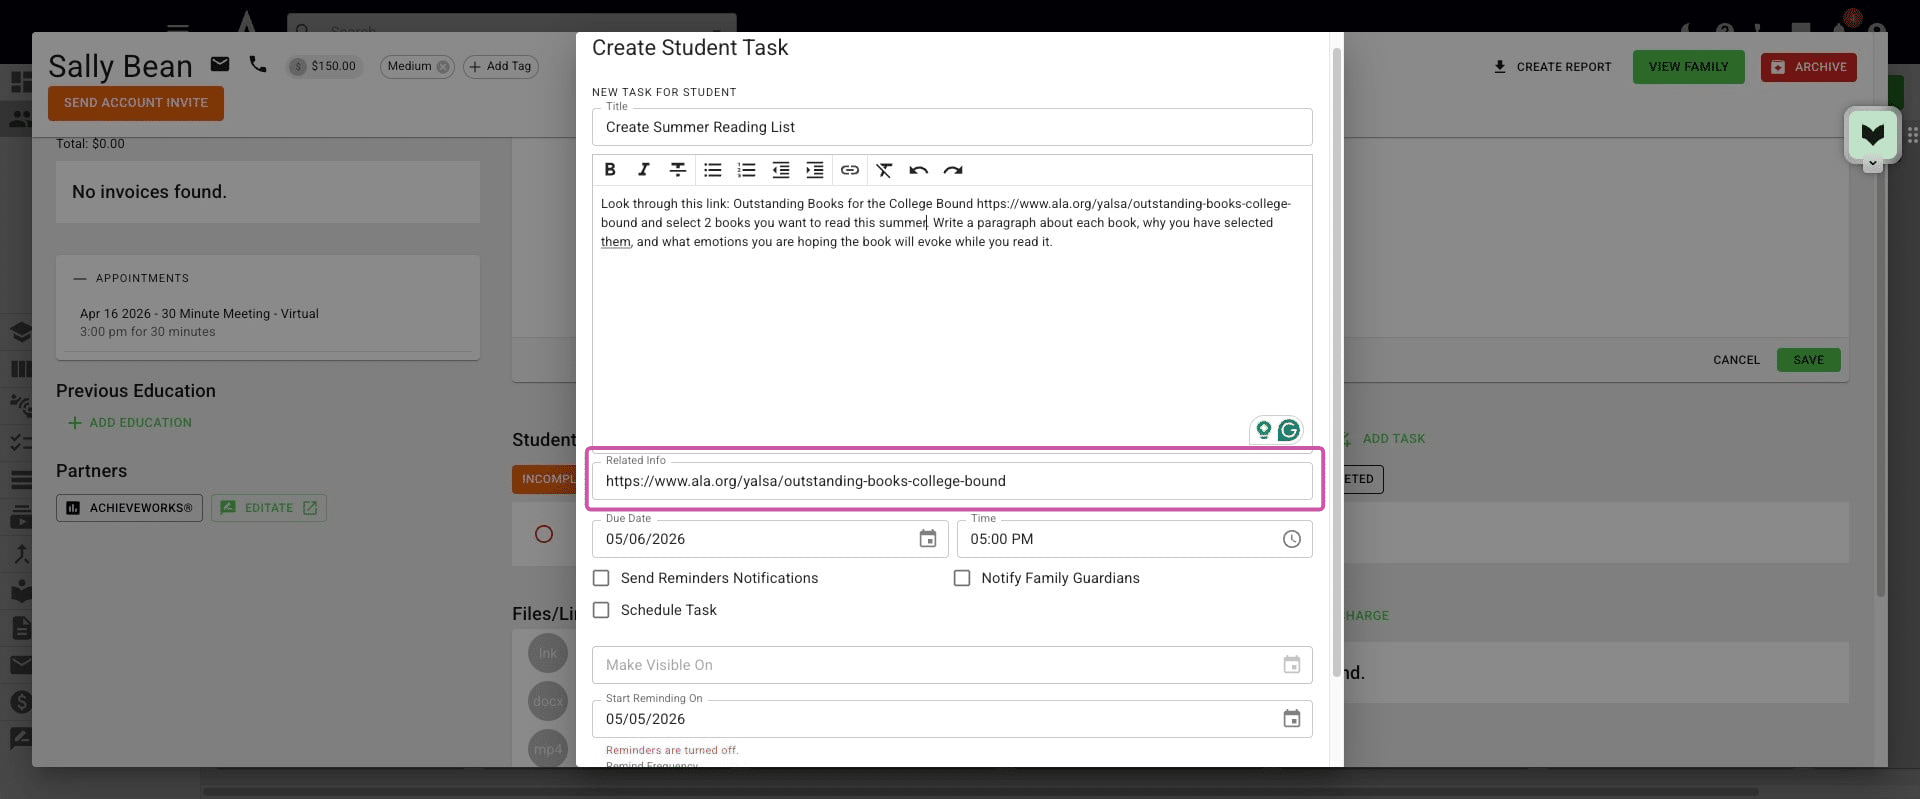Click the Related Info URL field
Viewport: 1920px width, 799px height.
pos(952,481)
